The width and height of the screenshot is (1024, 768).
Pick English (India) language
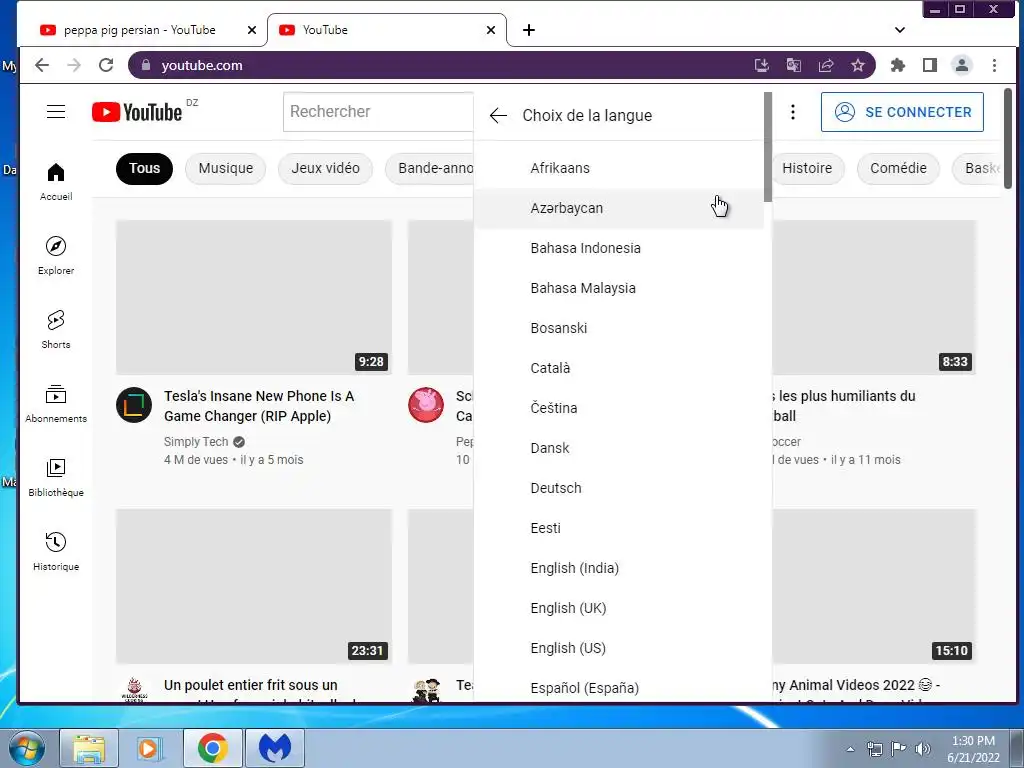point(619,568)
